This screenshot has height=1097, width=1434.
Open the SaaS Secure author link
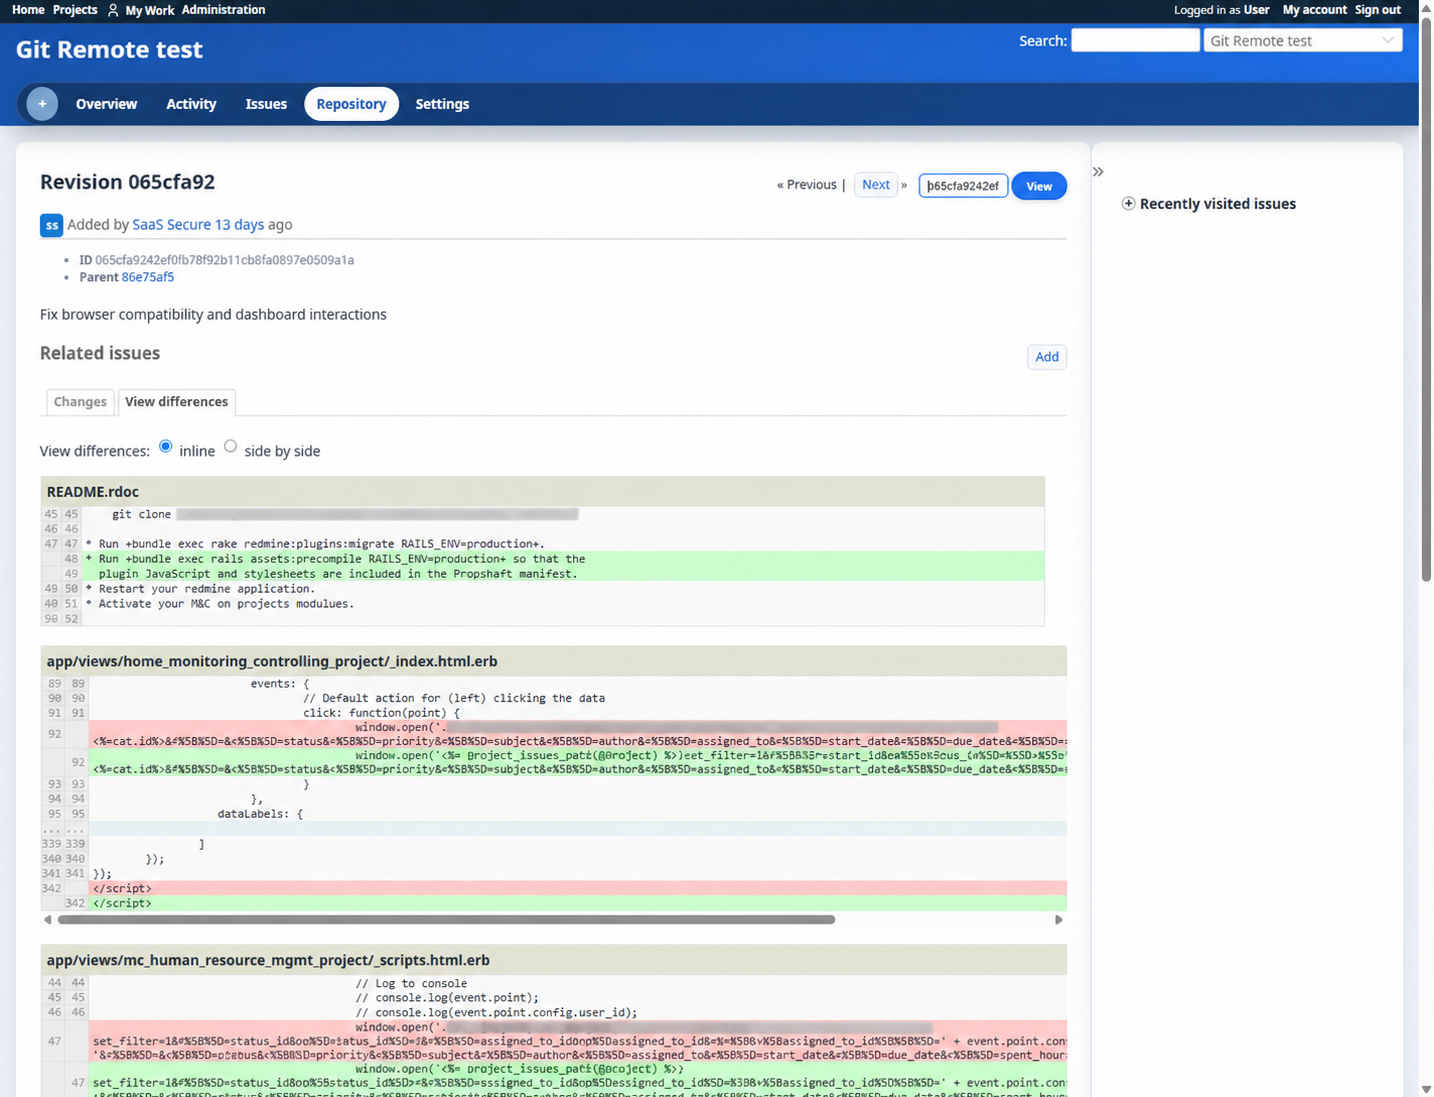pyautogui.click(x=172, y=225)
